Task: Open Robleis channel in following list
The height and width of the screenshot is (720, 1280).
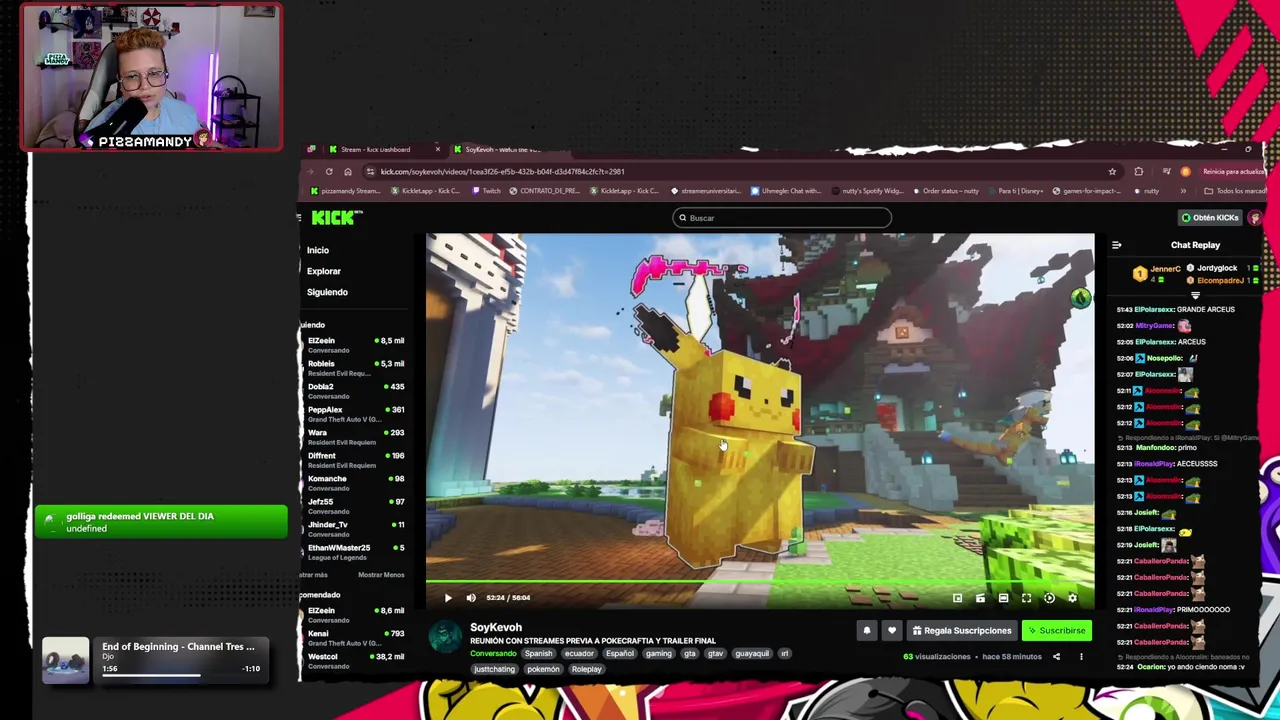Action: click(x=355, y=368)
